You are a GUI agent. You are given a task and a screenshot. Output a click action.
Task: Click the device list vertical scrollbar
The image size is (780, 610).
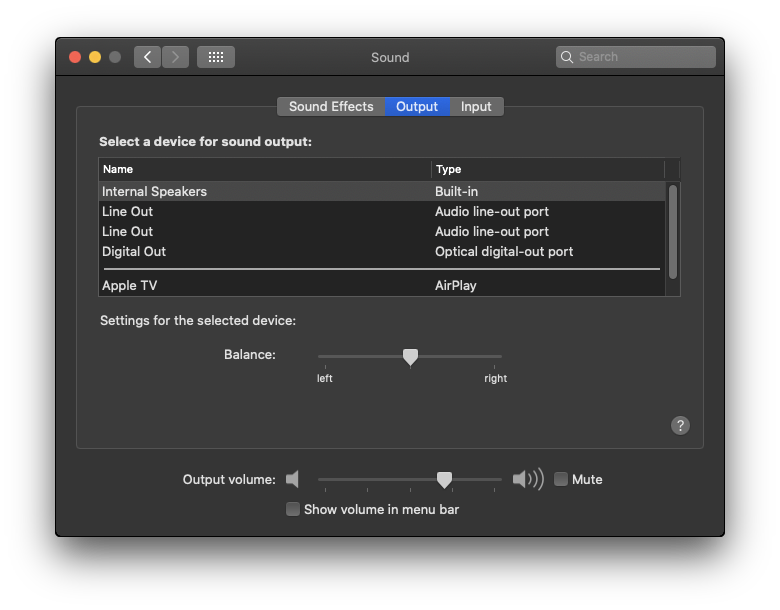673,231
